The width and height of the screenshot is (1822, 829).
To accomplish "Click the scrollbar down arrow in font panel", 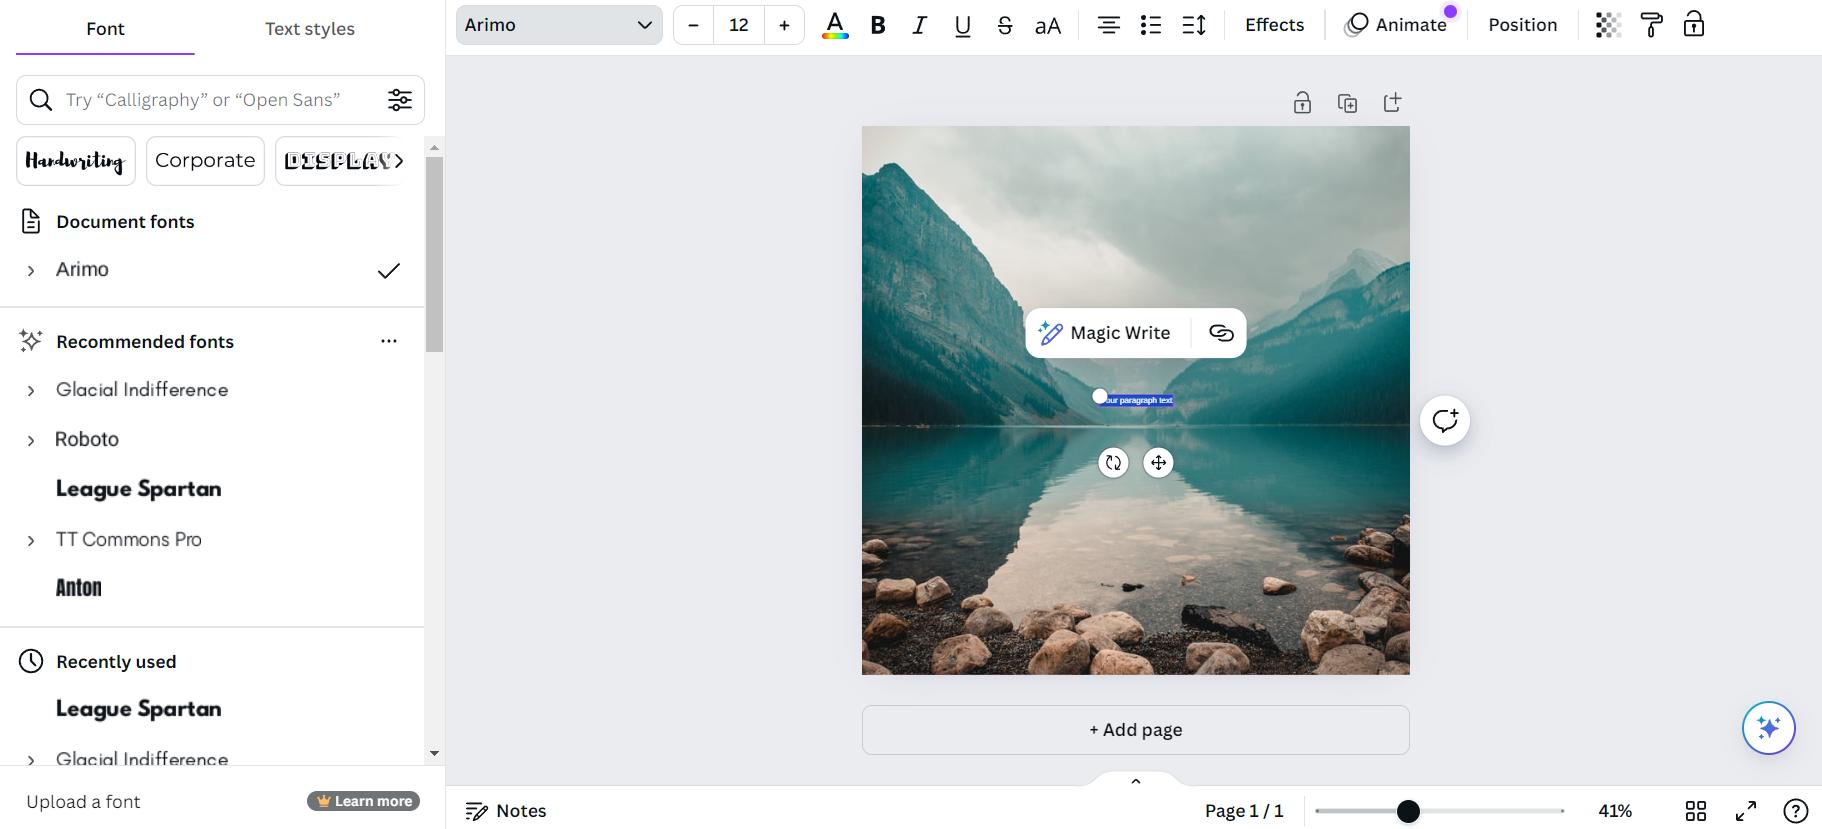I will [434, 753].
